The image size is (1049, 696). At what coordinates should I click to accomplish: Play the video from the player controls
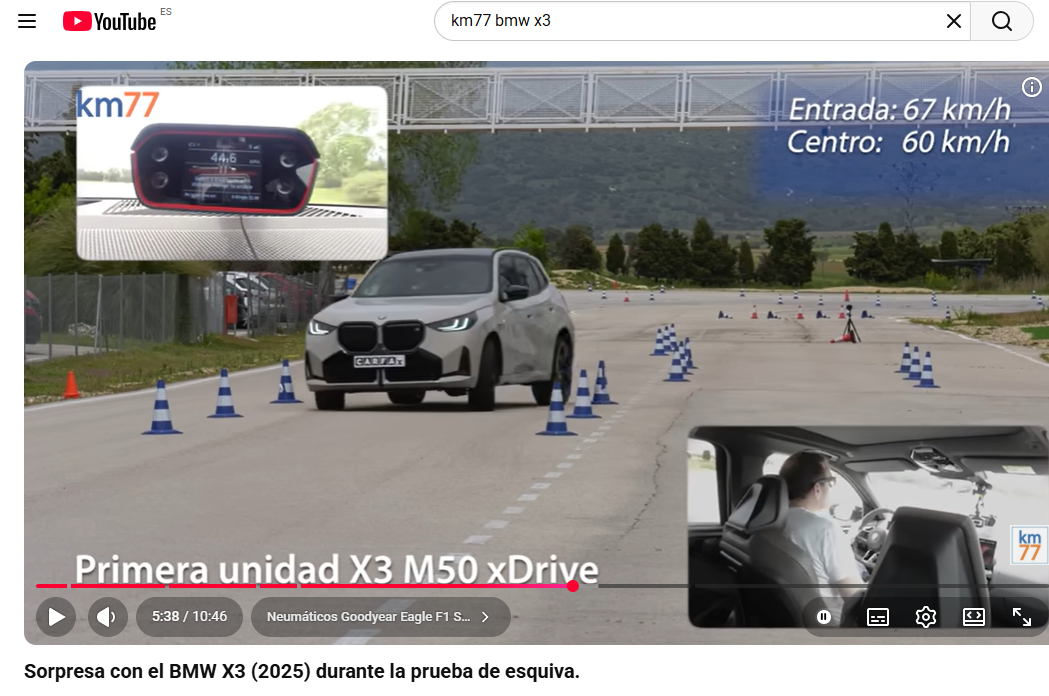tap(56, 617)
